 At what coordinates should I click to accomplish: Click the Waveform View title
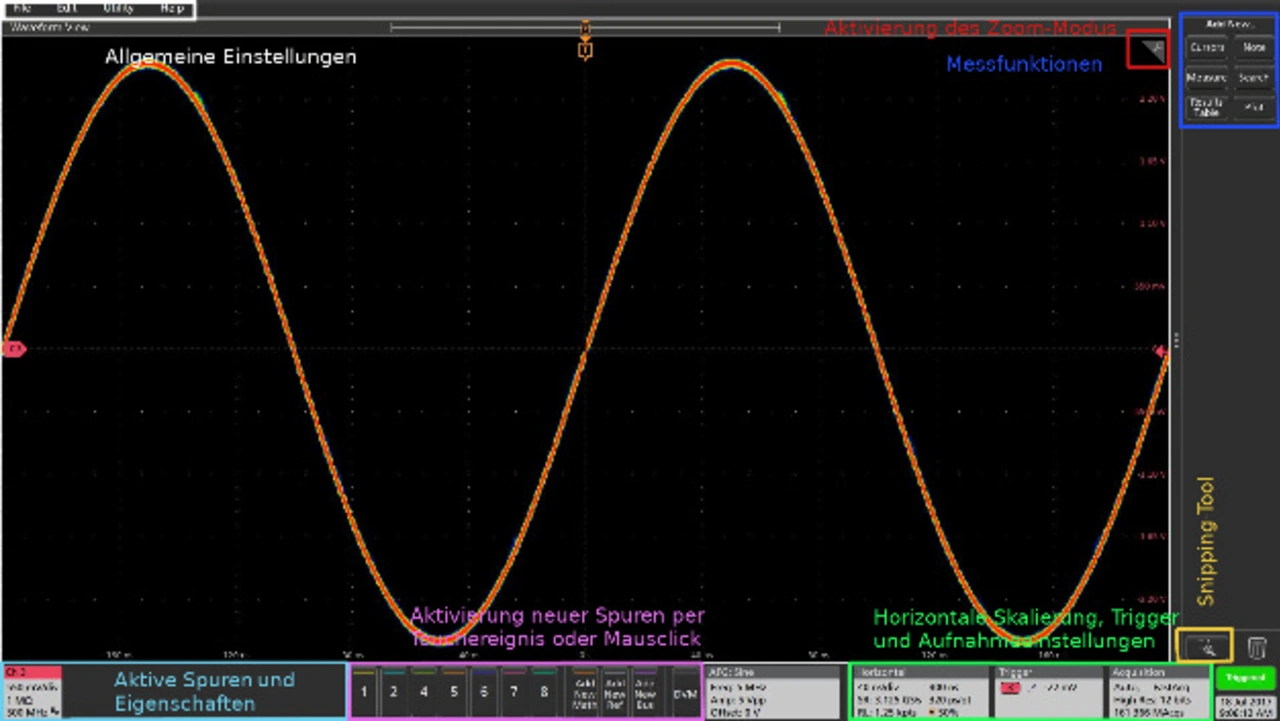pos(48,27)
